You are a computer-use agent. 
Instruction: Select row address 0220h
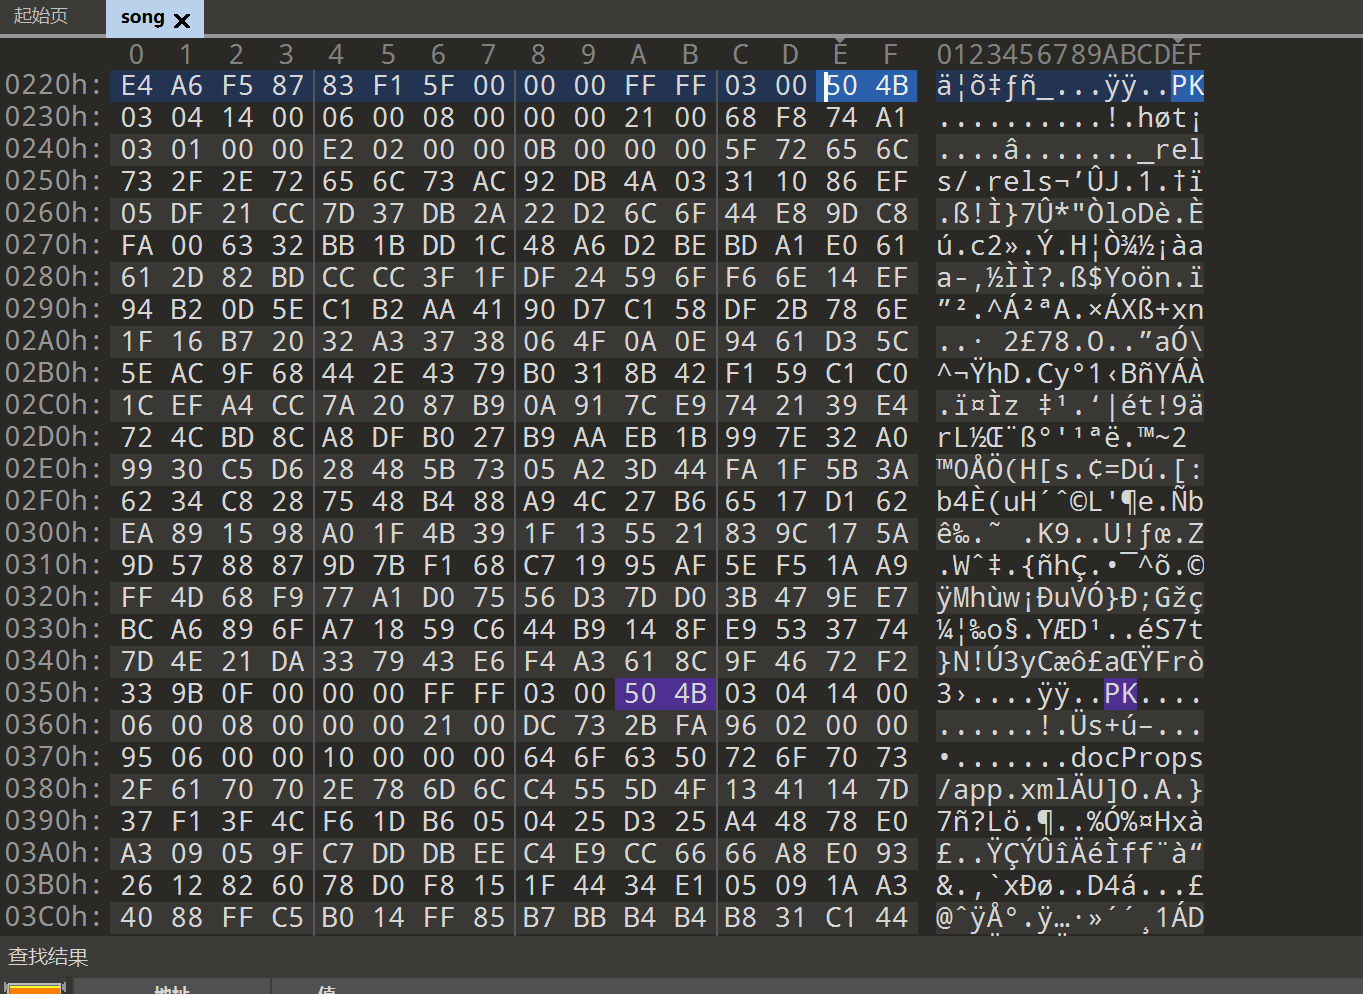53,86
